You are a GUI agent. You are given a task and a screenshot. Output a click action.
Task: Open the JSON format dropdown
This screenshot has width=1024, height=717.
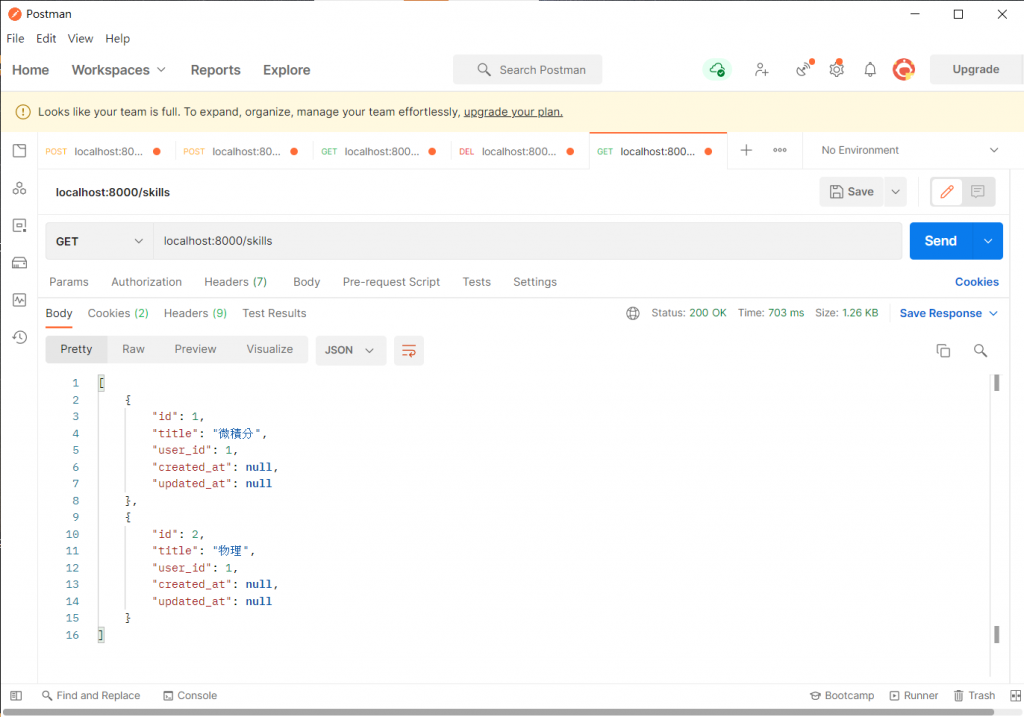pyautogui.click(x=351, y=351)
